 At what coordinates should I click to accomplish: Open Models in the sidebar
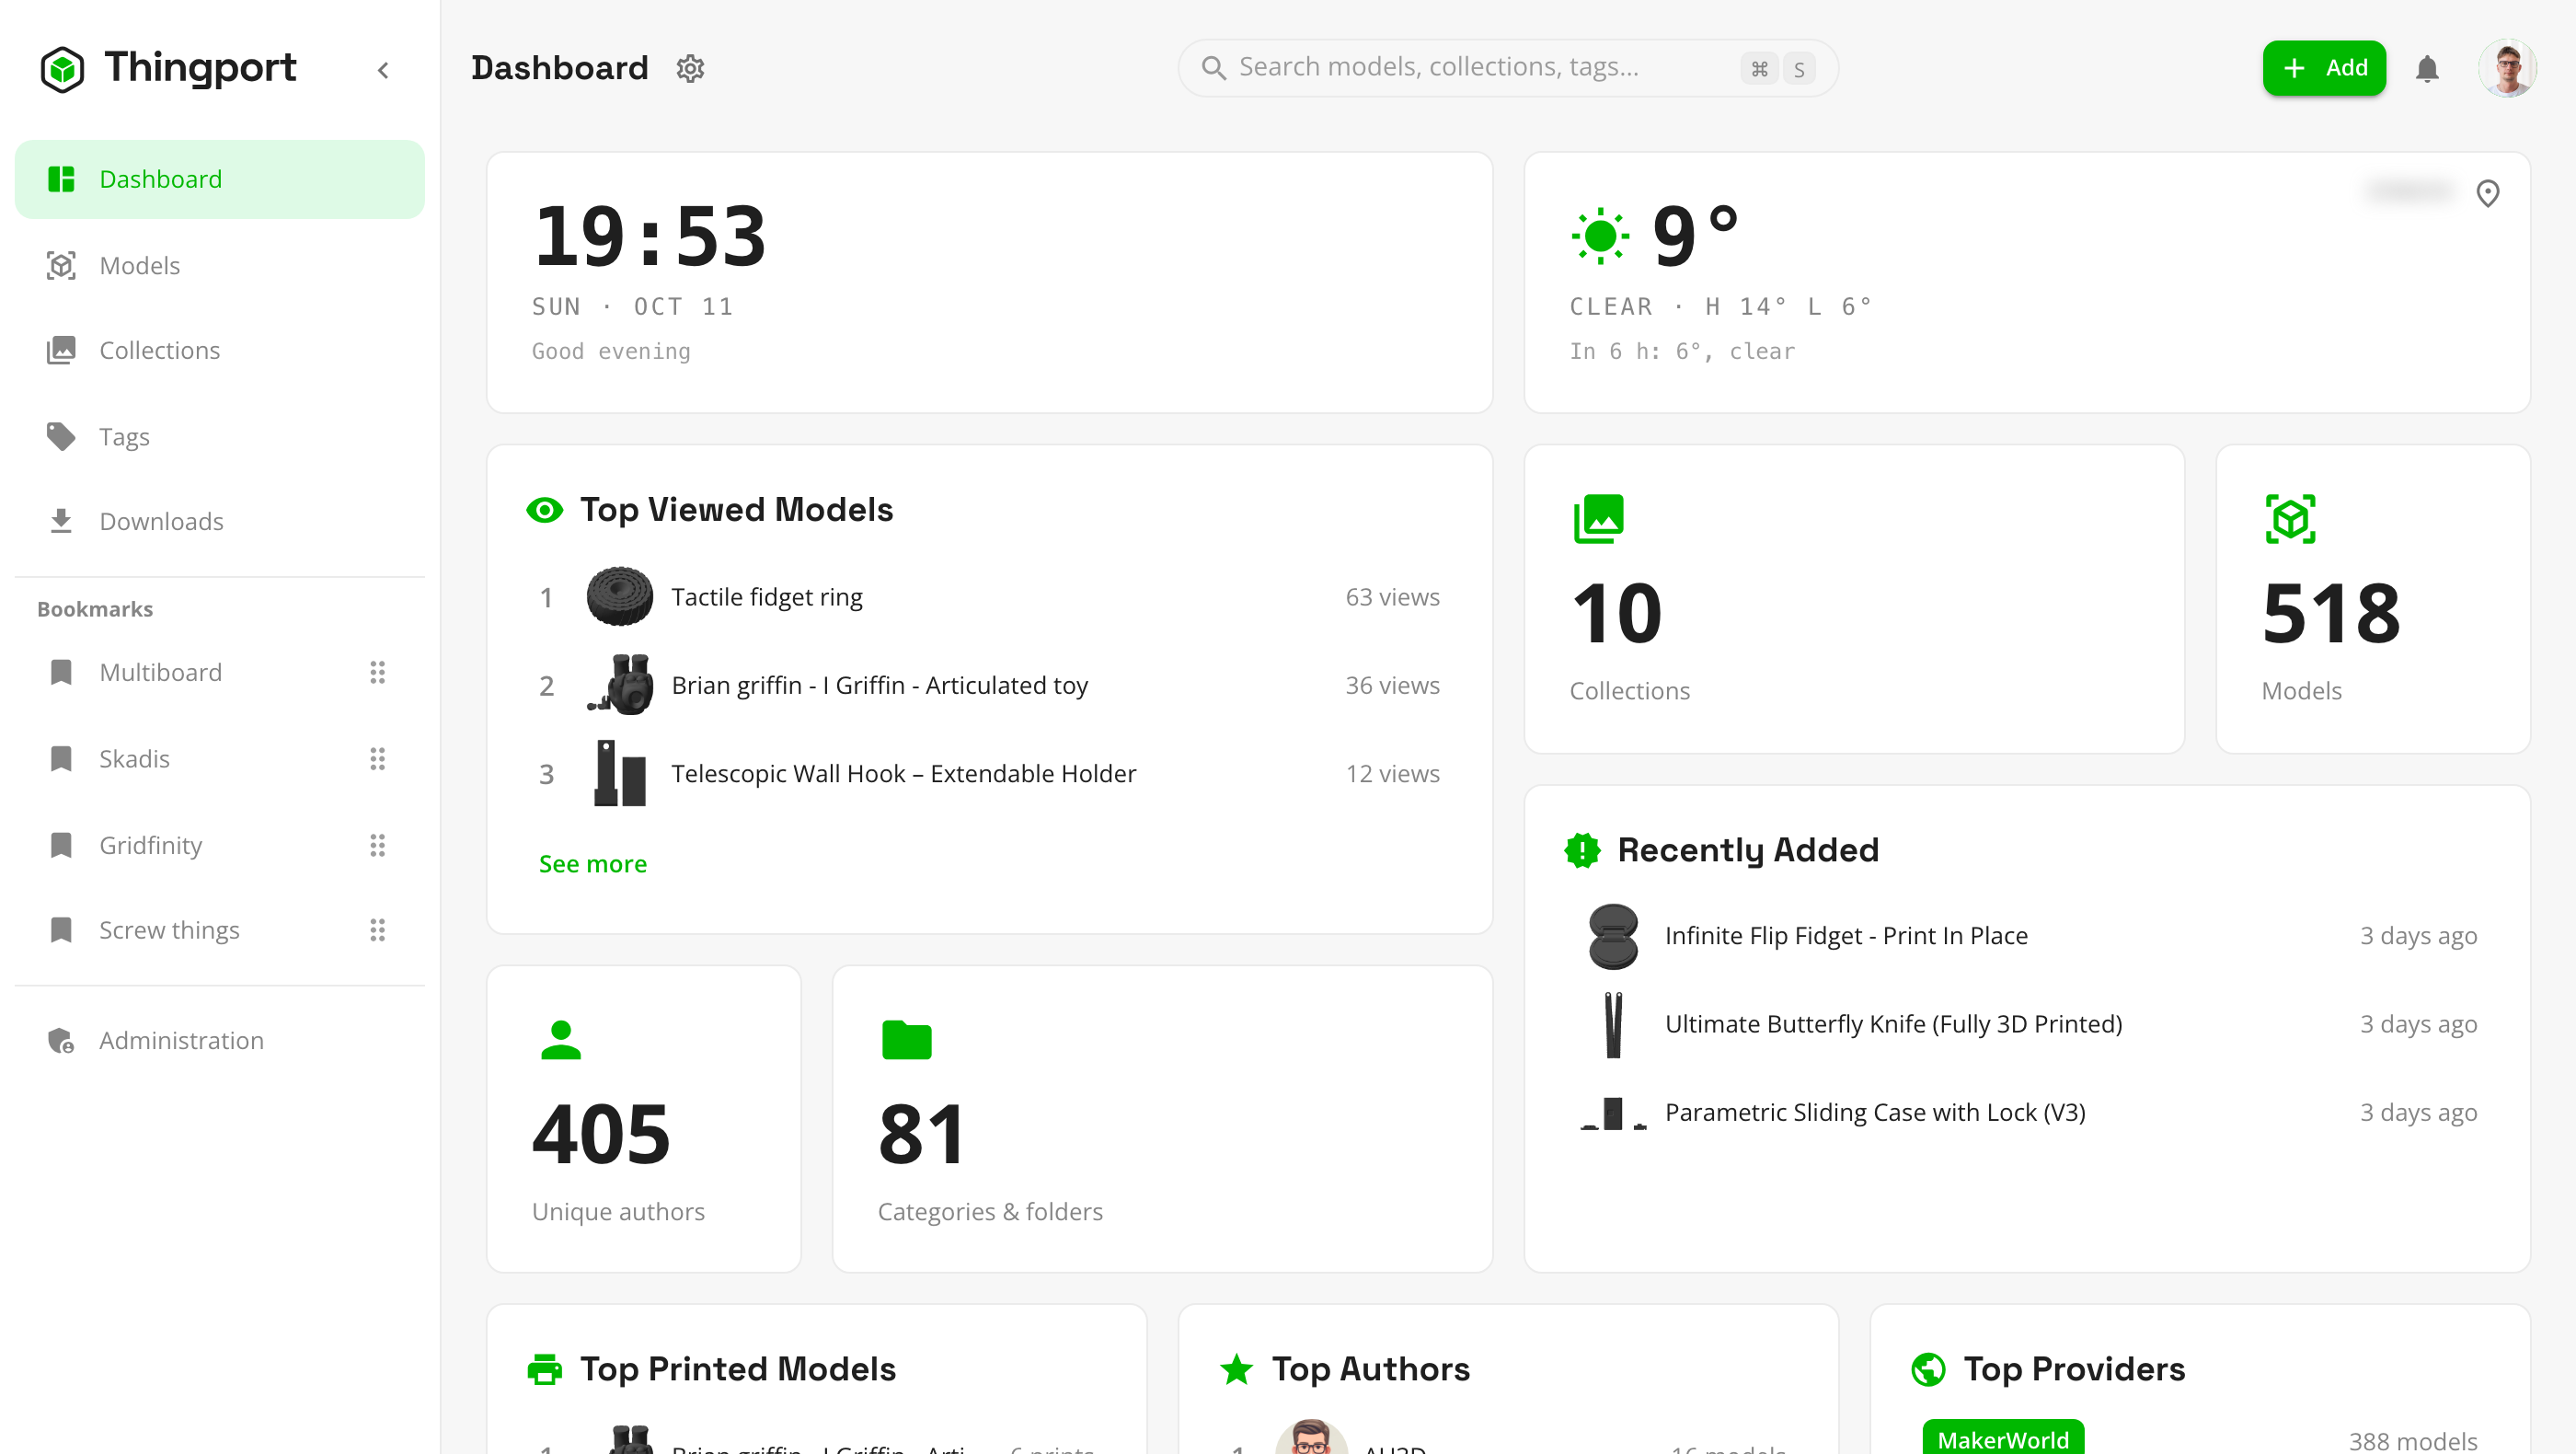point(219,265)
